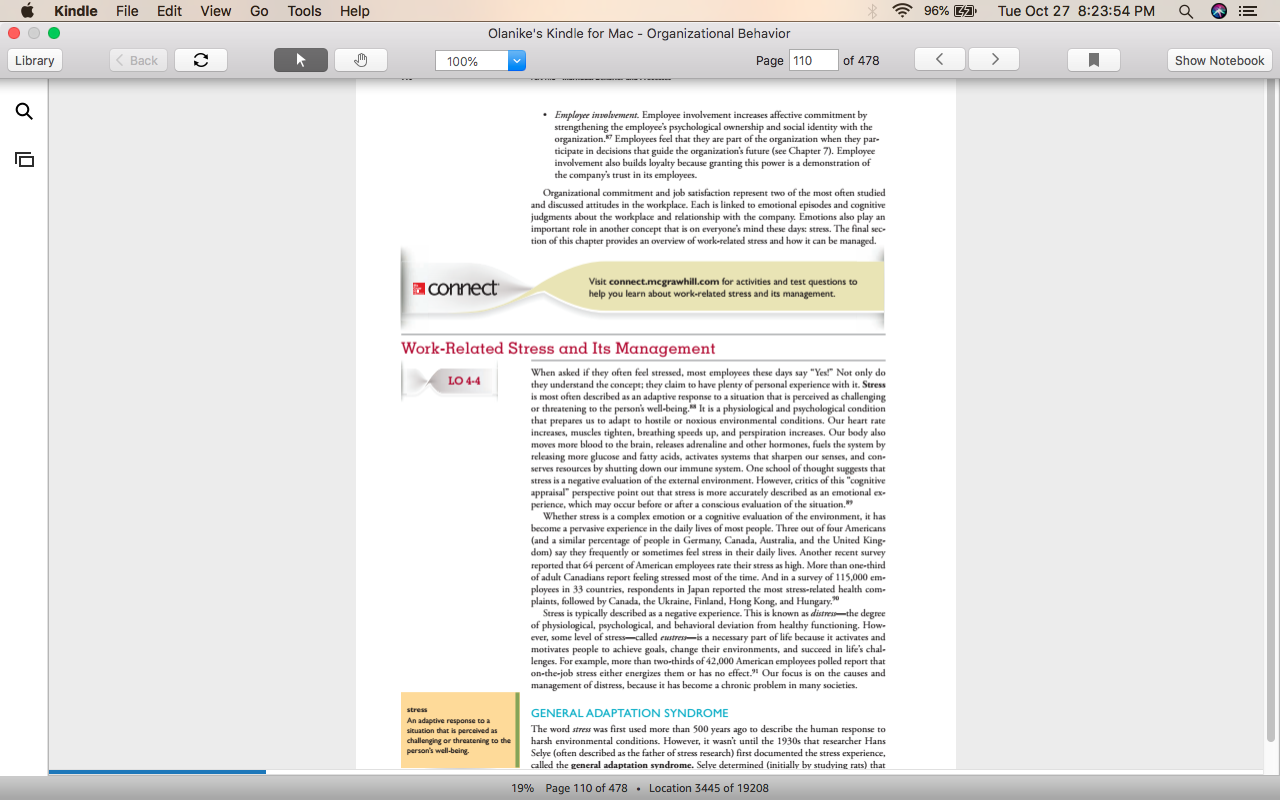Viewport: 1280px width, 800px height.
Task: Open the Kindle menu
Action: coord(76,11)
